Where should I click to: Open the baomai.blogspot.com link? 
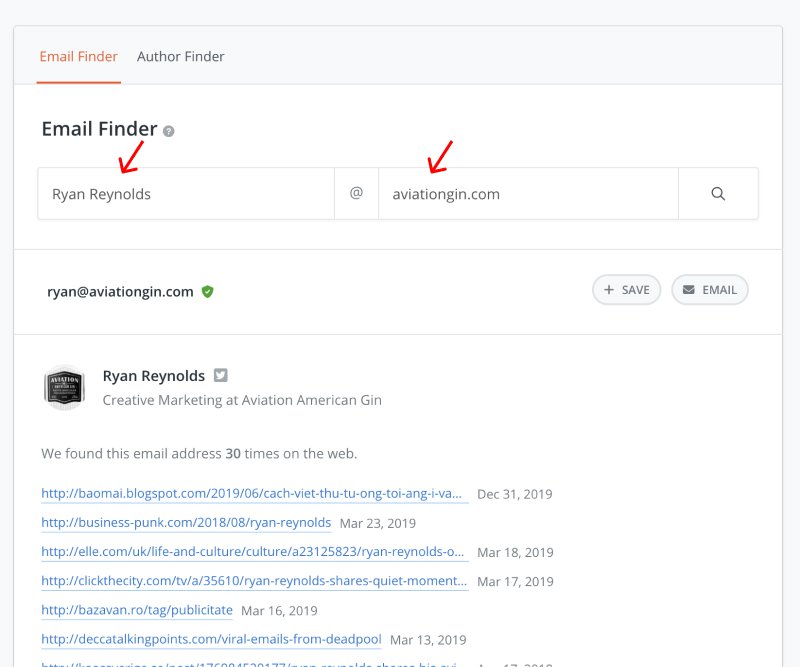click(x=255, y=493)
